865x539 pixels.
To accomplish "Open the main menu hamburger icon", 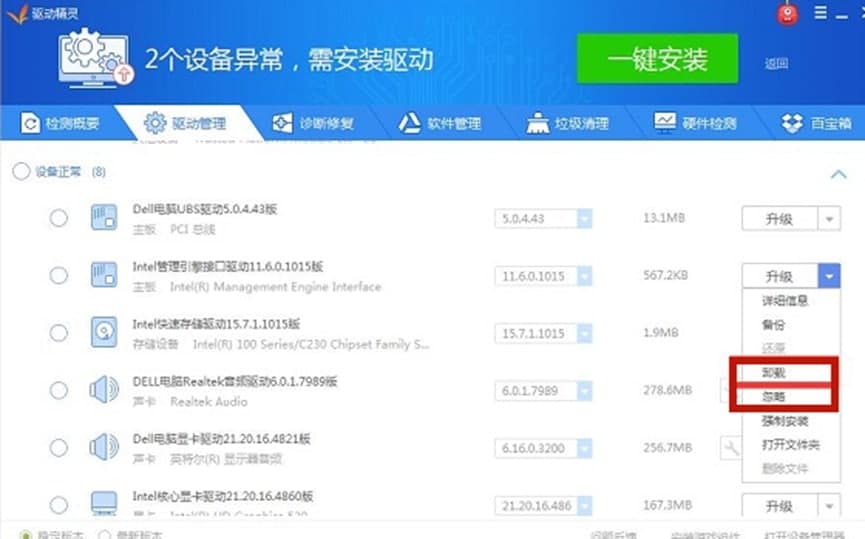I will pyautogui.click(x=820, y=12).
